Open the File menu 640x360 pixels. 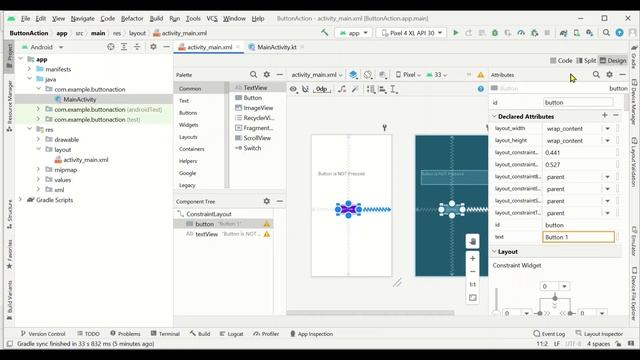(x=25, y=18)
